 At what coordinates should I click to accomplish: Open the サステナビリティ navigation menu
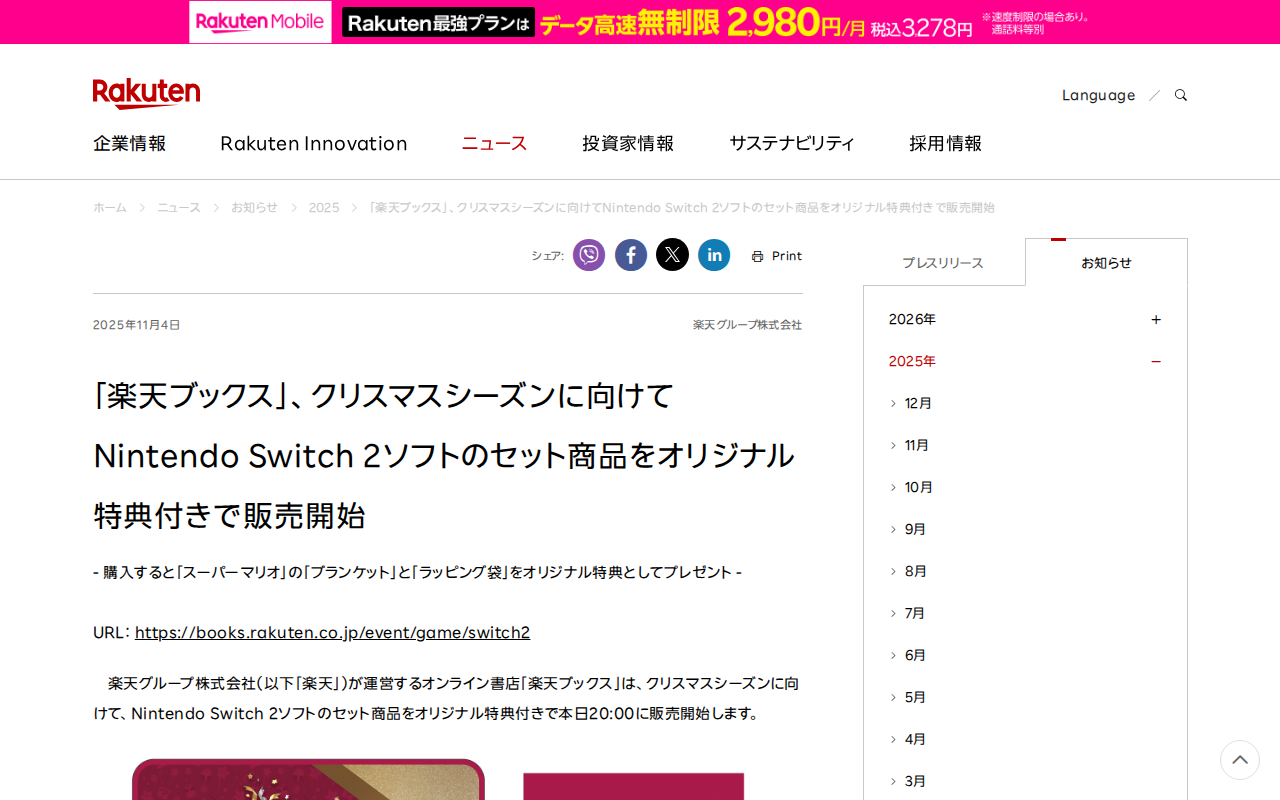coord(792,143)
